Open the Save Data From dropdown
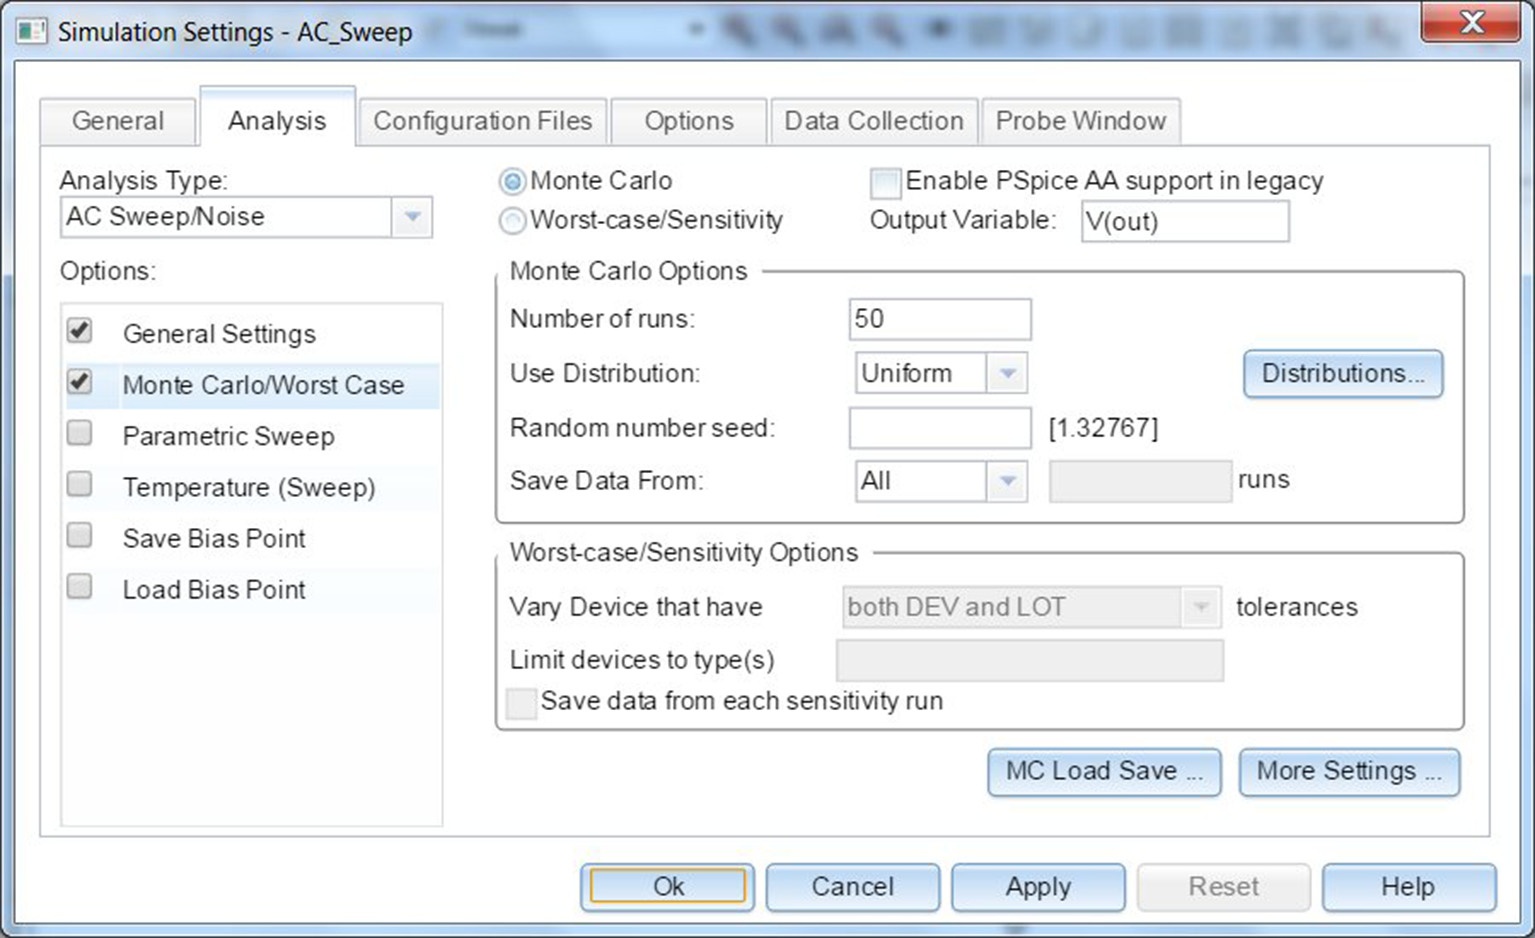The width and height of the screenshot is (1535, 938). click(1007, 482)
